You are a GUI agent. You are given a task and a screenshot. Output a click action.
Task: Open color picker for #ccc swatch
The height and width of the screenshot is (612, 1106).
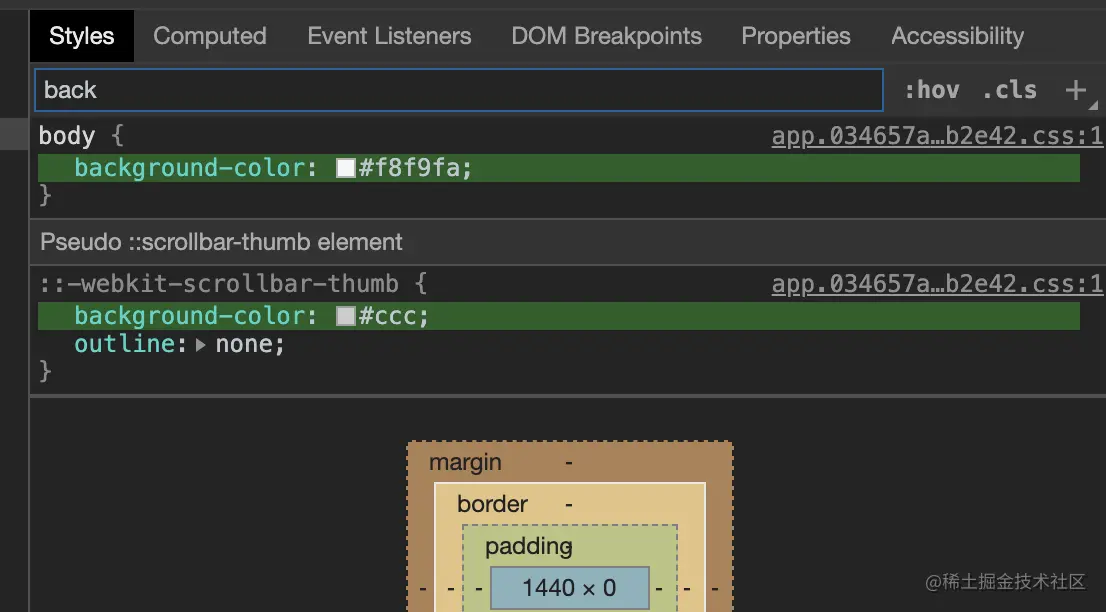click(346, 316)
